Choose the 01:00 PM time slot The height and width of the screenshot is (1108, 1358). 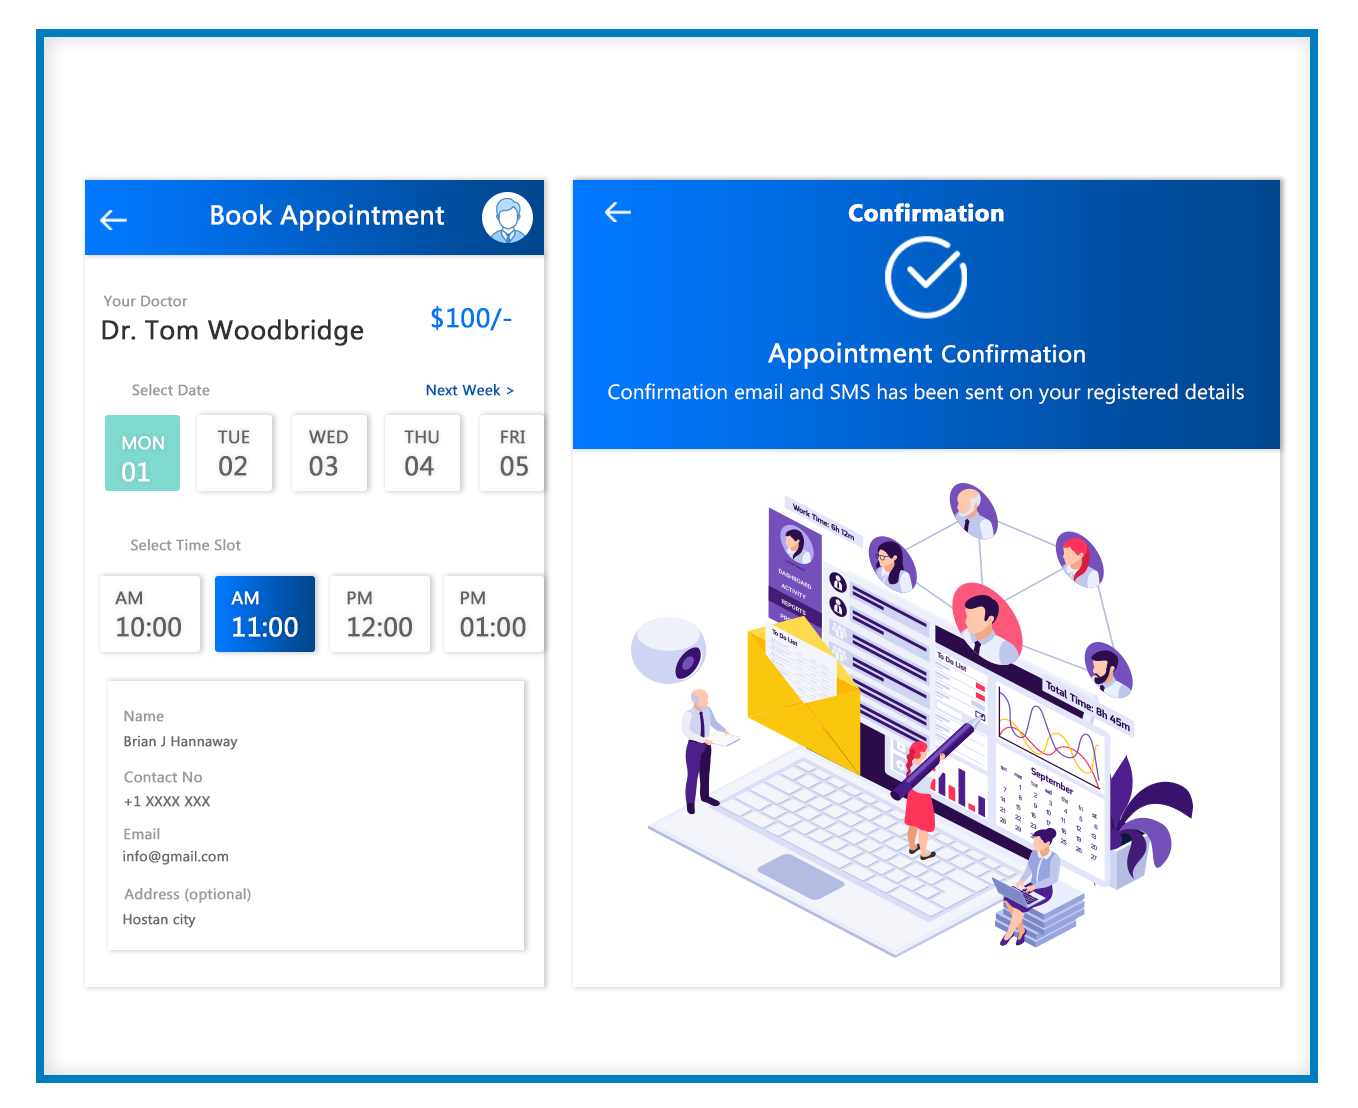click(x=494, y=614)
